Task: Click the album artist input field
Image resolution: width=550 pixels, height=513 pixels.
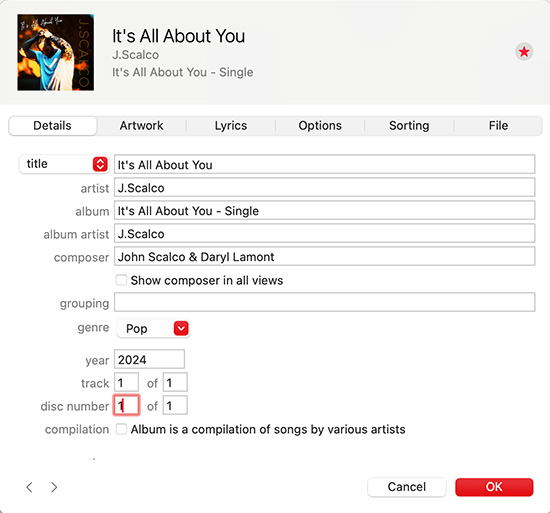Action: click(x=324, y=233)
